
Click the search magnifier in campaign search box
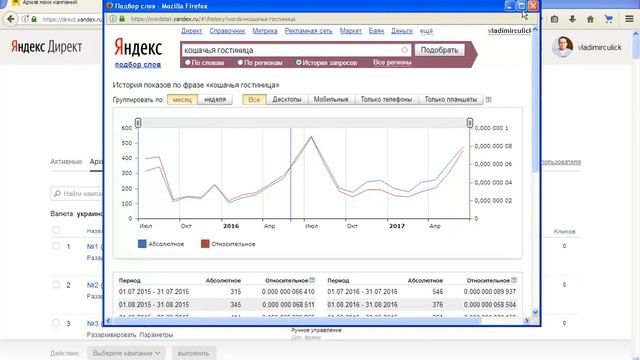coord(57,193)
